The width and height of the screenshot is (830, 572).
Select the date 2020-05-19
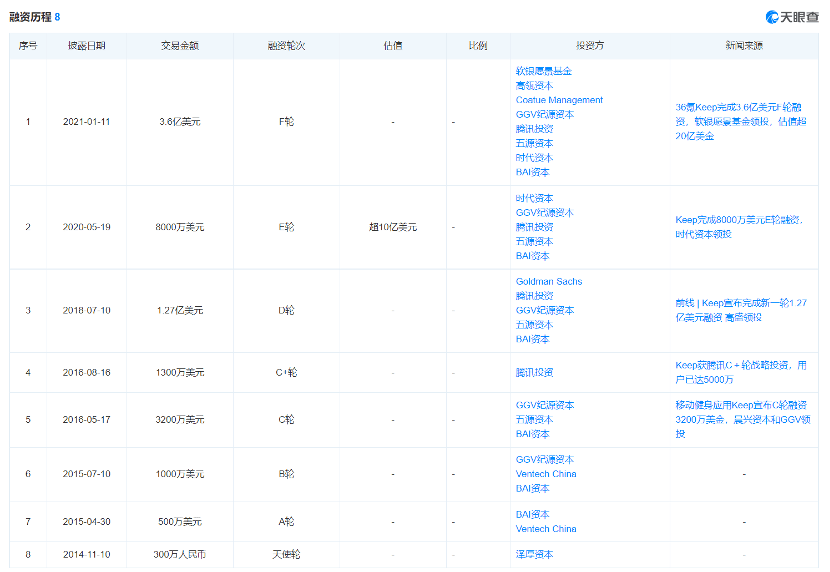[86, 227]
